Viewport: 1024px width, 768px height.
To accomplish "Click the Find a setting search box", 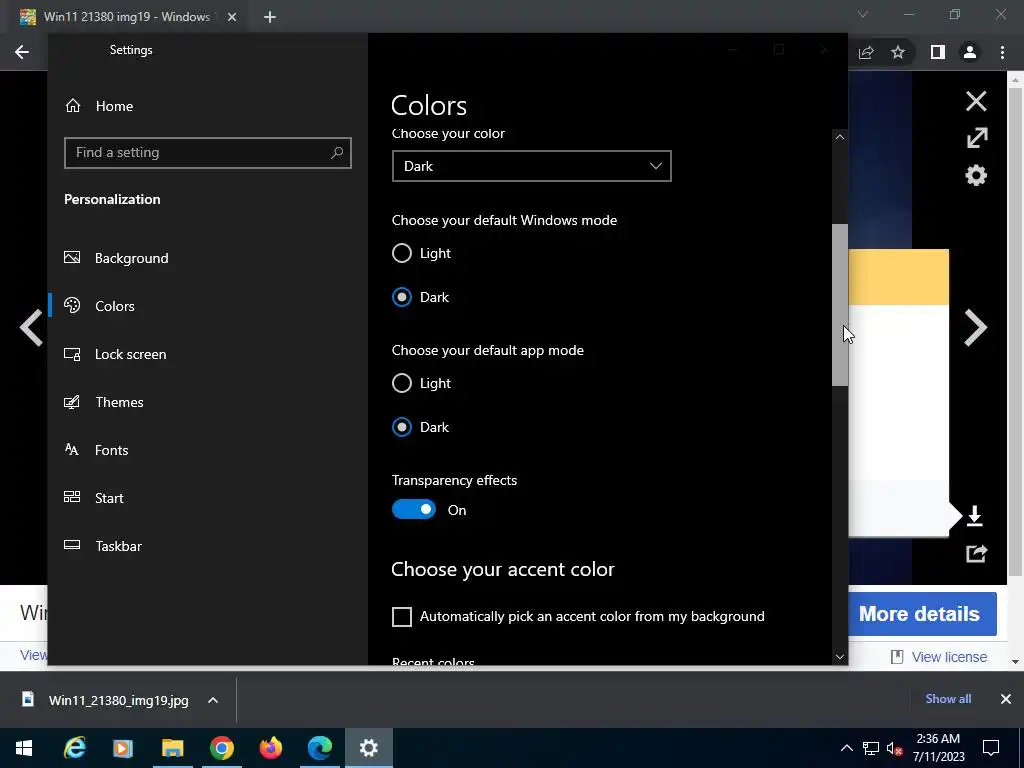I will [208, 153].
